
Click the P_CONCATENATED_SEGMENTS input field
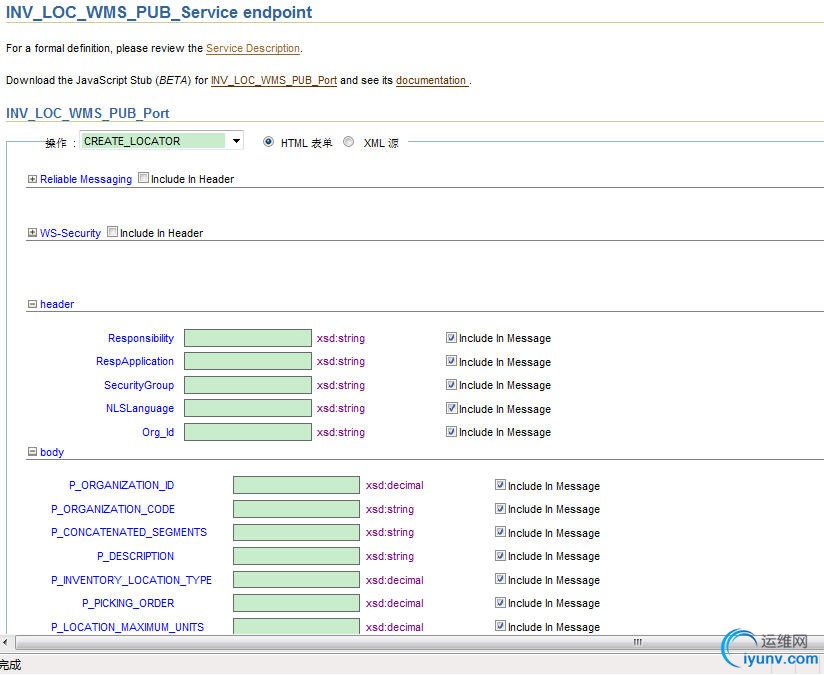pos(296,533)
